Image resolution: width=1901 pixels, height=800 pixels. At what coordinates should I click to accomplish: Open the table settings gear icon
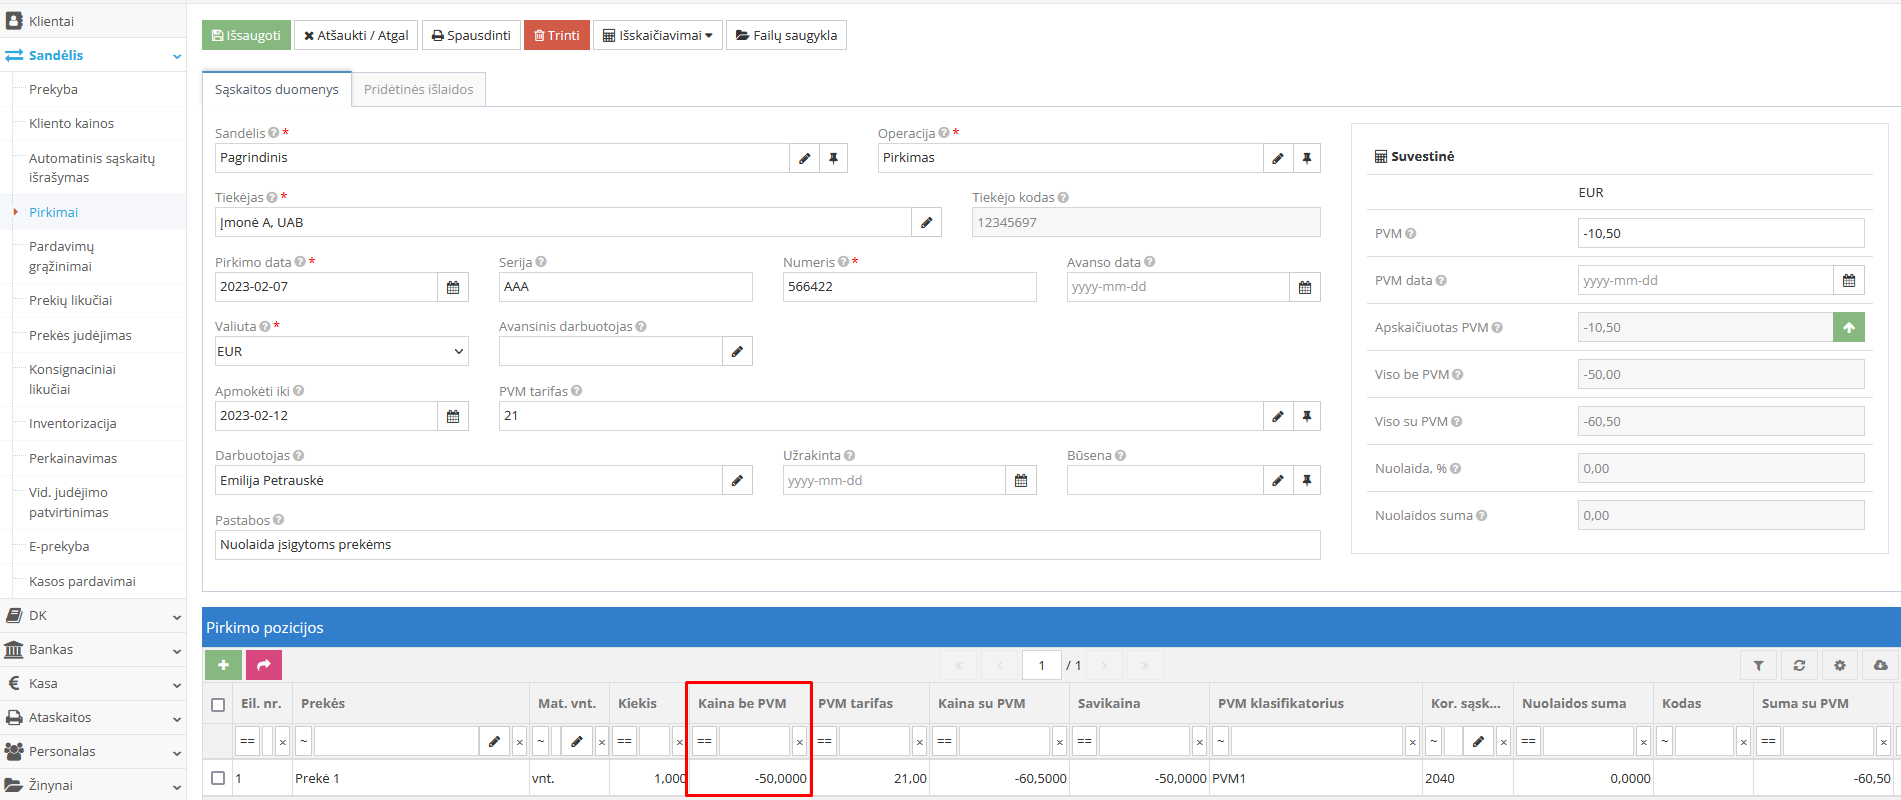(1839, 665)
